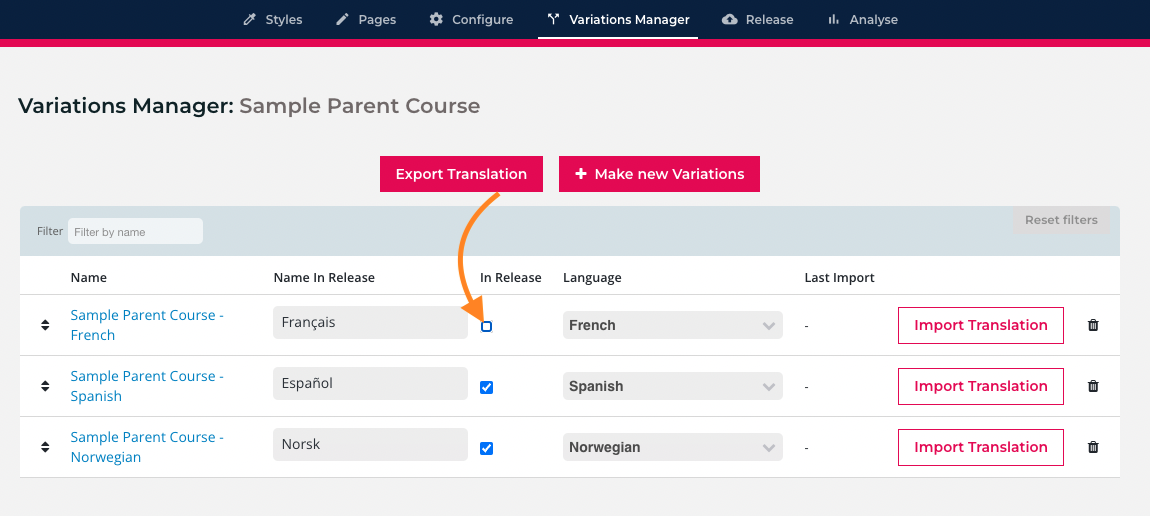
Task: Click Make new Variations button
Action: (x=659, y=174)
